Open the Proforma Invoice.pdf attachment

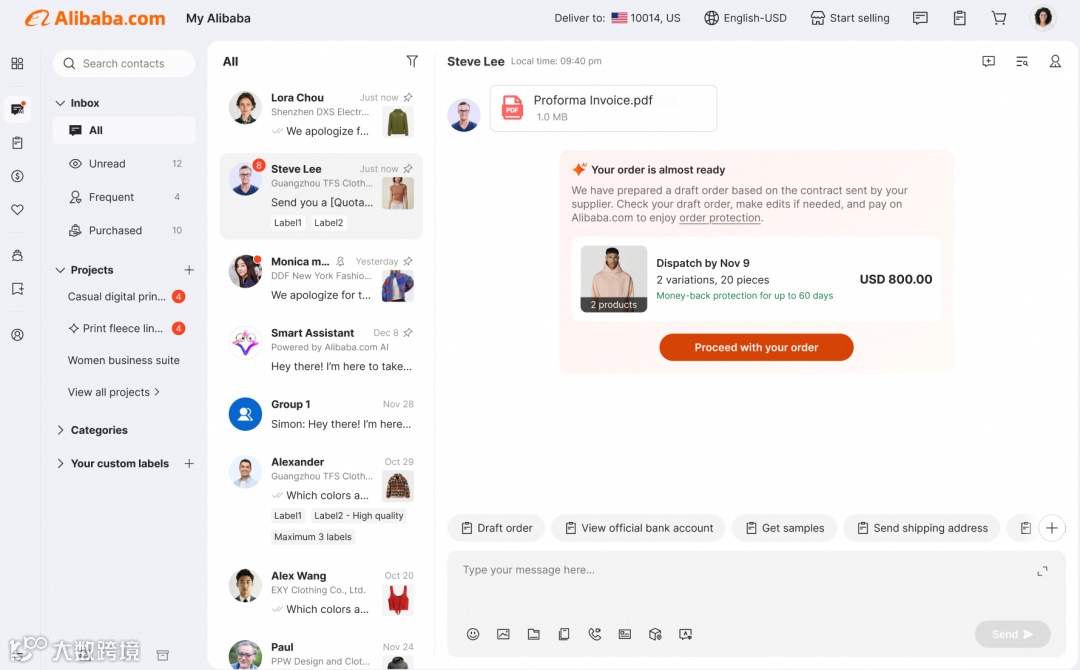(603, 108)
